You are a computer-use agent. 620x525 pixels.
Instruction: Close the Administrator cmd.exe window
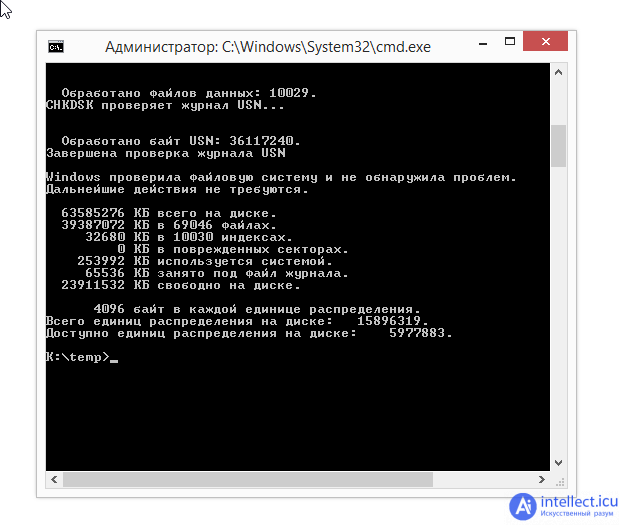(545, 41)
